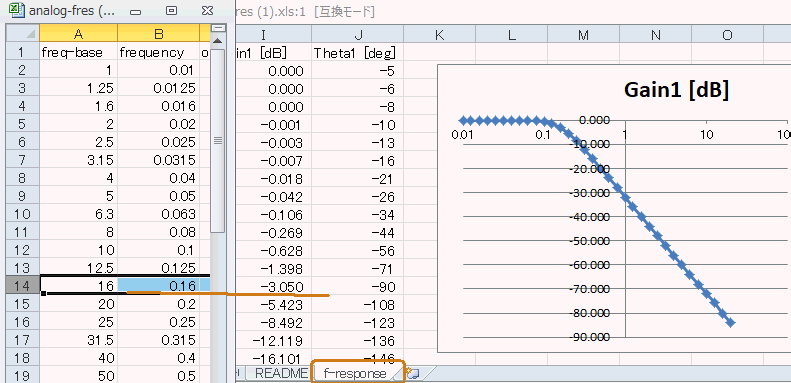Select the Theta1 cell showing -90
Viewport: 791px width, 383px height.
coord(357,287)
